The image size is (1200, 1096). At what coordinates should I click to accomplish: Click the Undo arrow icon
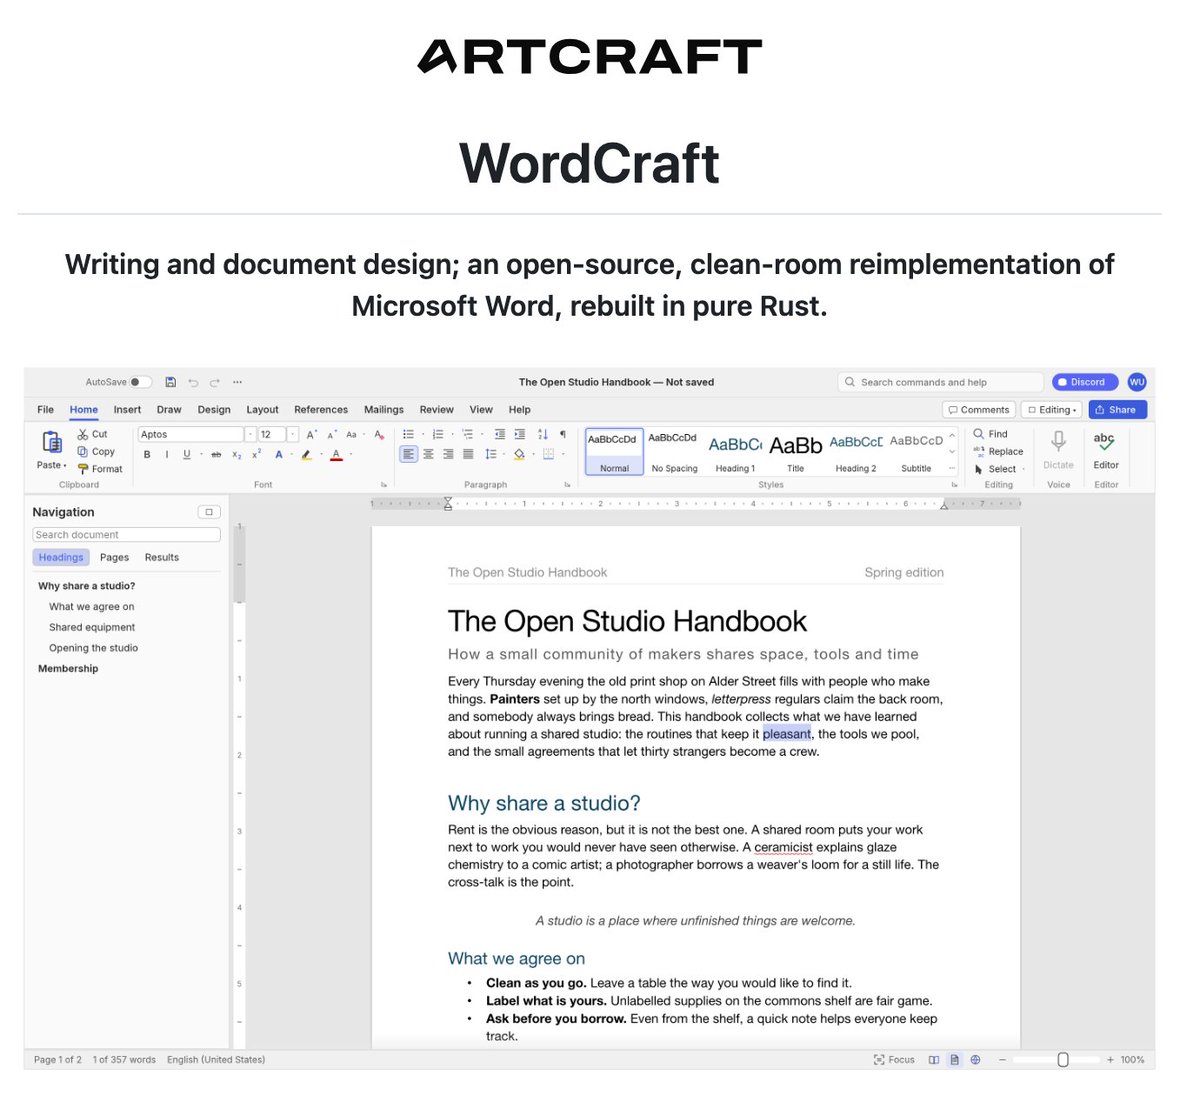click(x=193, y=382)
